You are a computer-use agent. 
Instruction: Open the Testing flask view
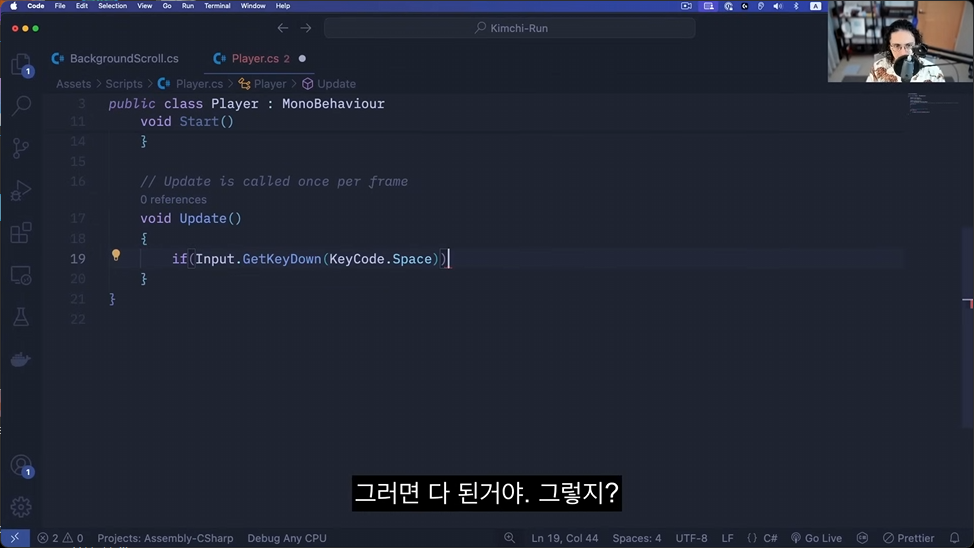point(21,317)
